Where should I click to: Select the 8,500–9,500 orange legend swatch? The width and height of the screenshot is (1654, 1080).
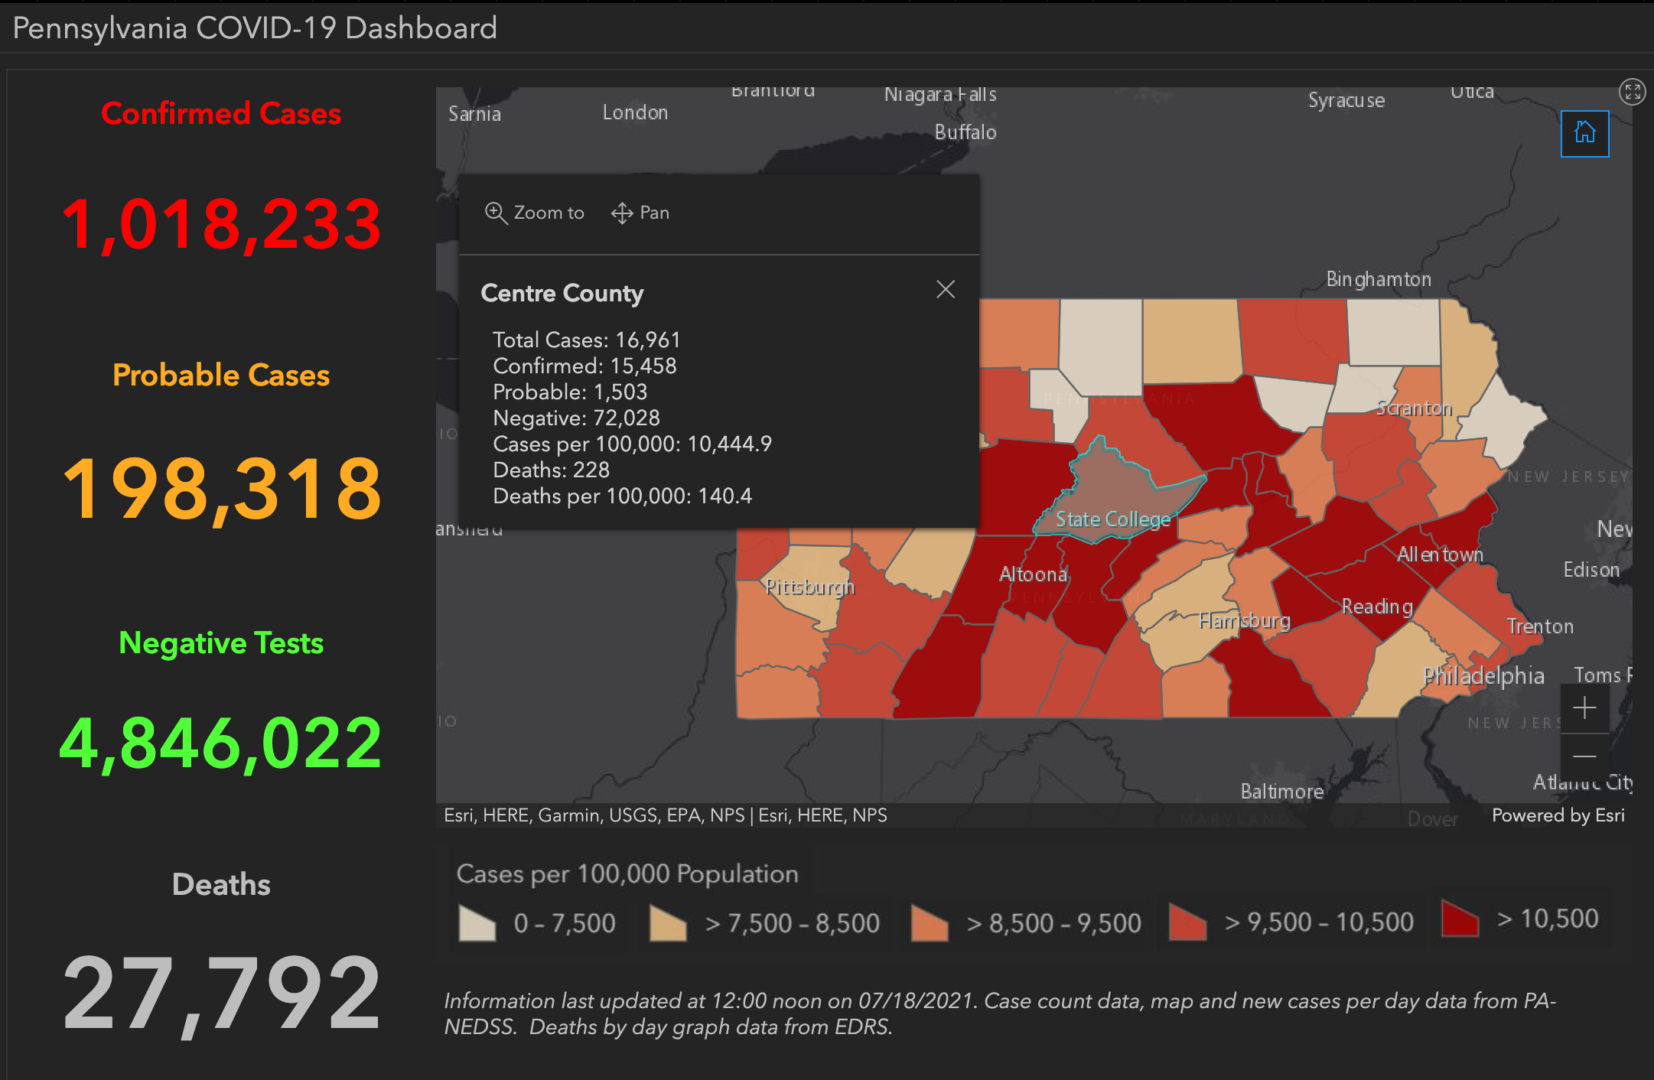pyautogui.click(x=929, y=923)
